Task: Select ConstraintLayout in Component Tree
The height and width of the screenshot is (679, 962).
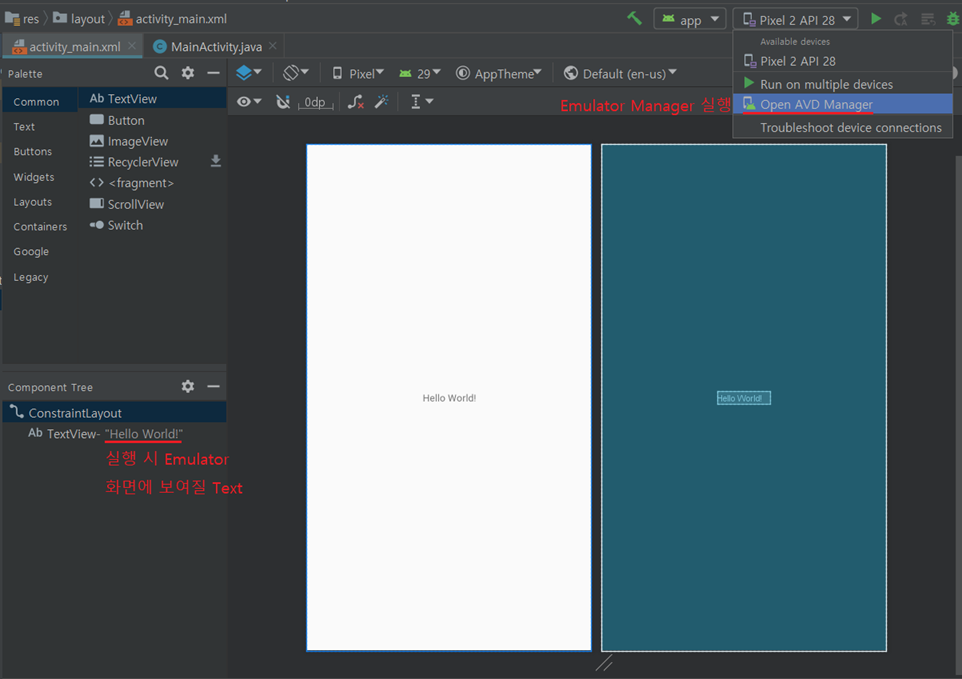Action: click(115, 413)
